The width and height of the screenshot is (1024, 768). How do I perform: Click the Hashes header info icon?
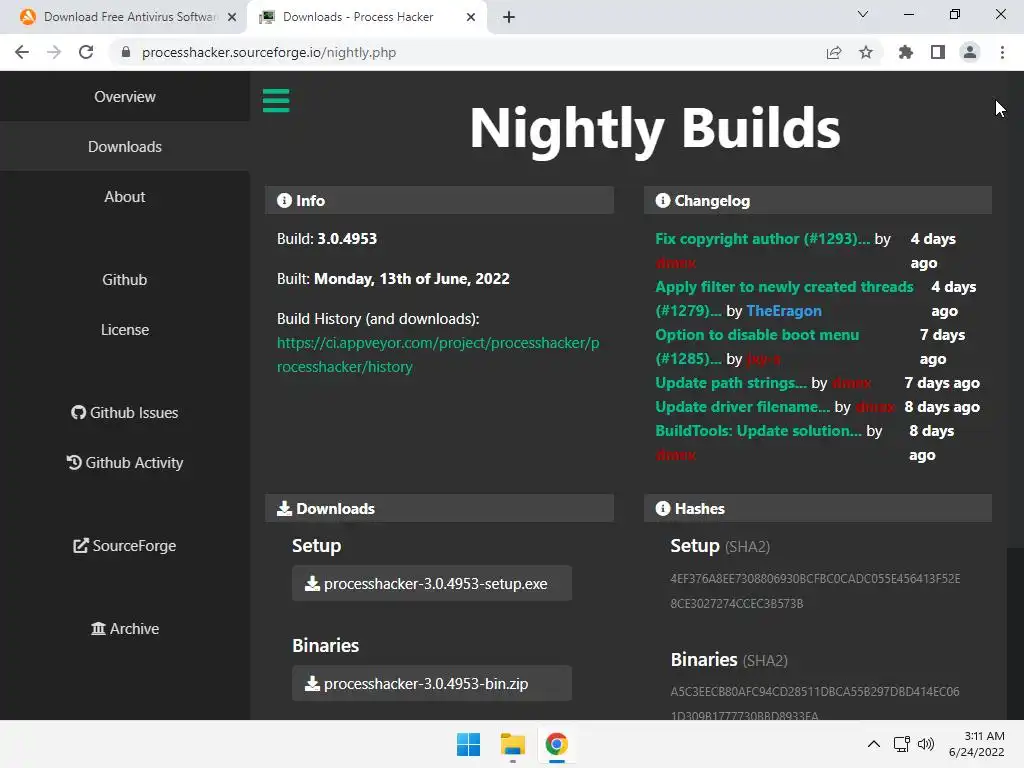[x=663, y=508]
